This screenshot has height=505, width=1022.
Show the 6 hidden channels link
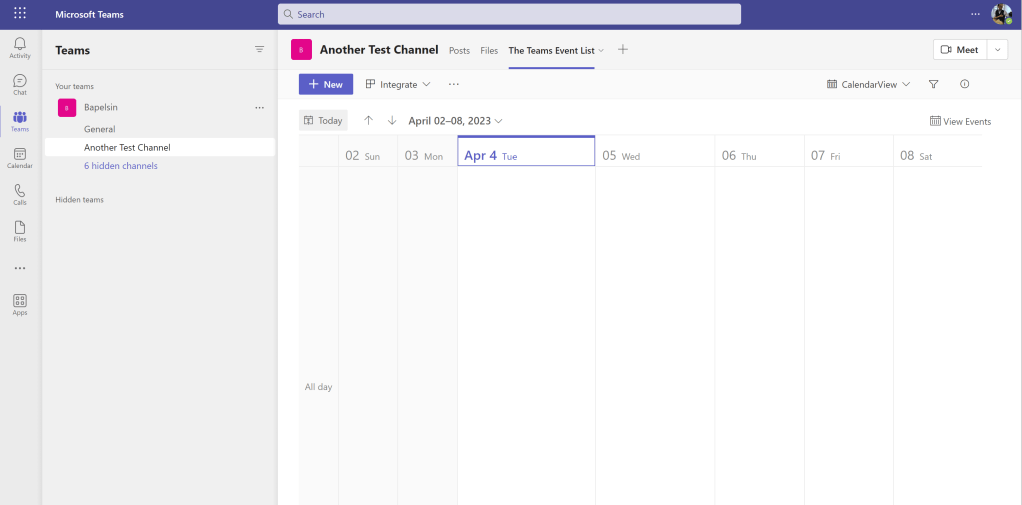120,166
